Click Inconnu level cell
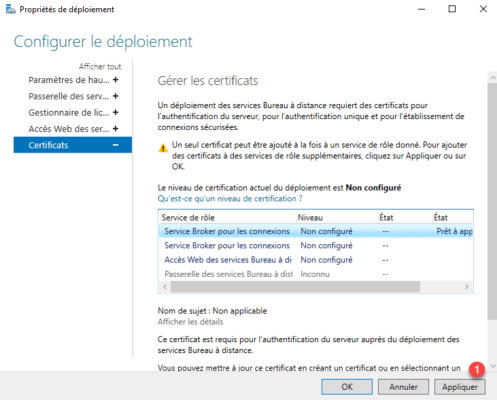The image size is (497, 400). (315, 274)
